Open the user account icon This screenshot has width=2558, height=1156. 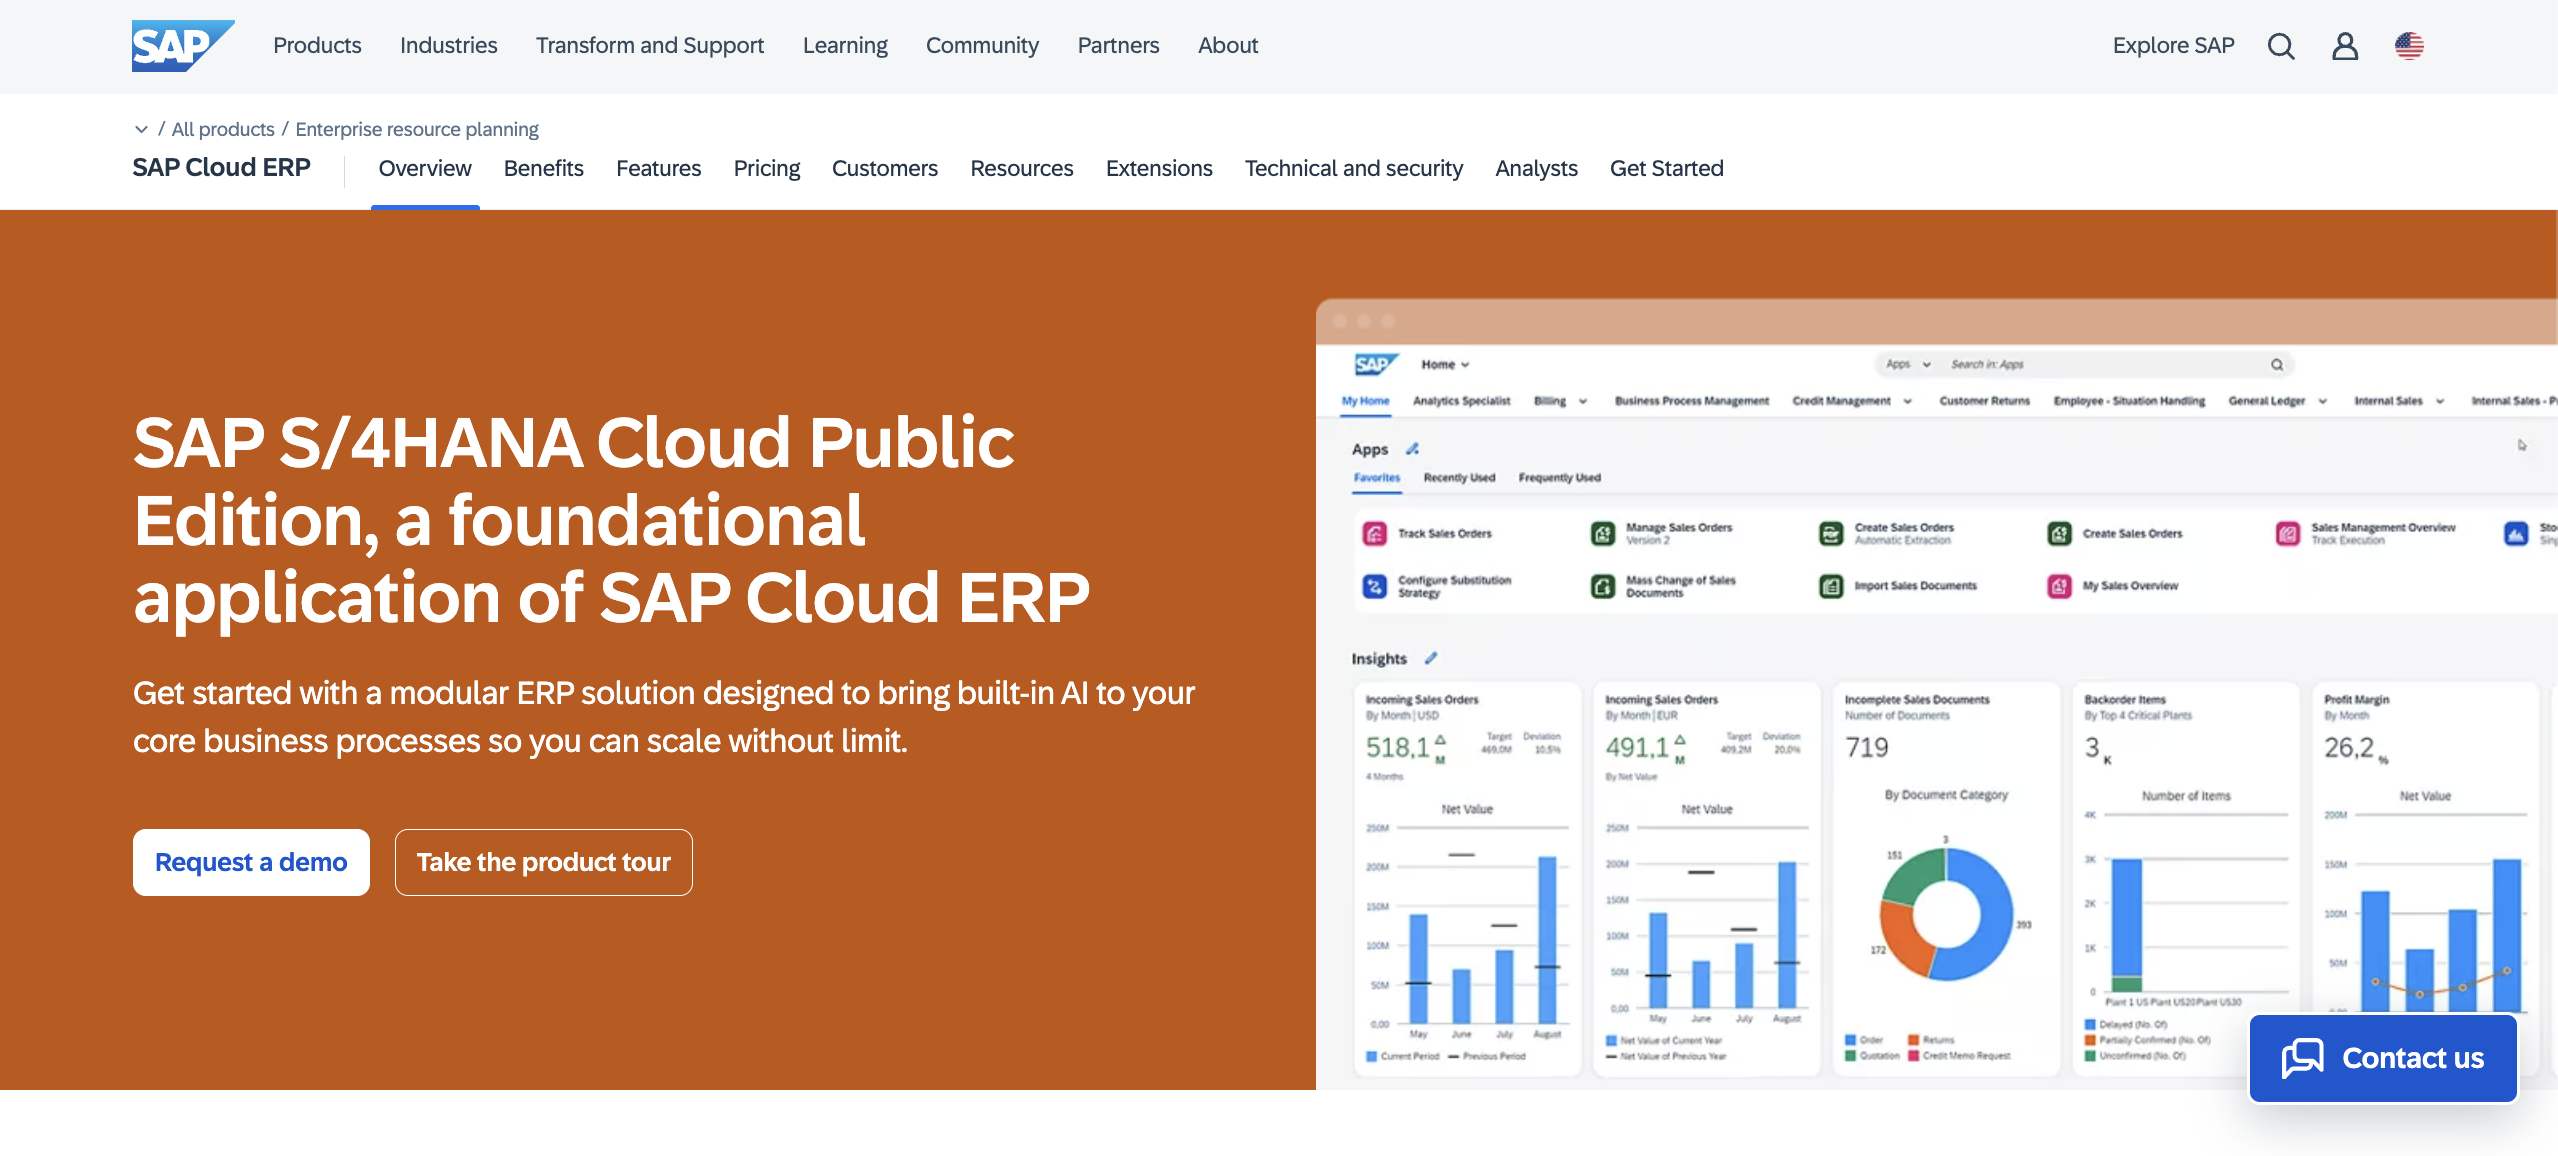(2345, 46)
